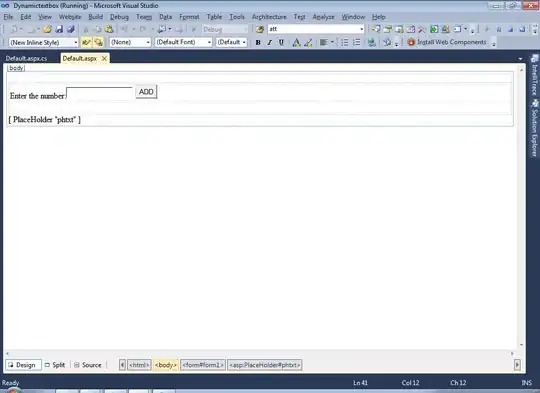
Task: Open Properties Window from toolbar icon
Action: coord(387,29)
